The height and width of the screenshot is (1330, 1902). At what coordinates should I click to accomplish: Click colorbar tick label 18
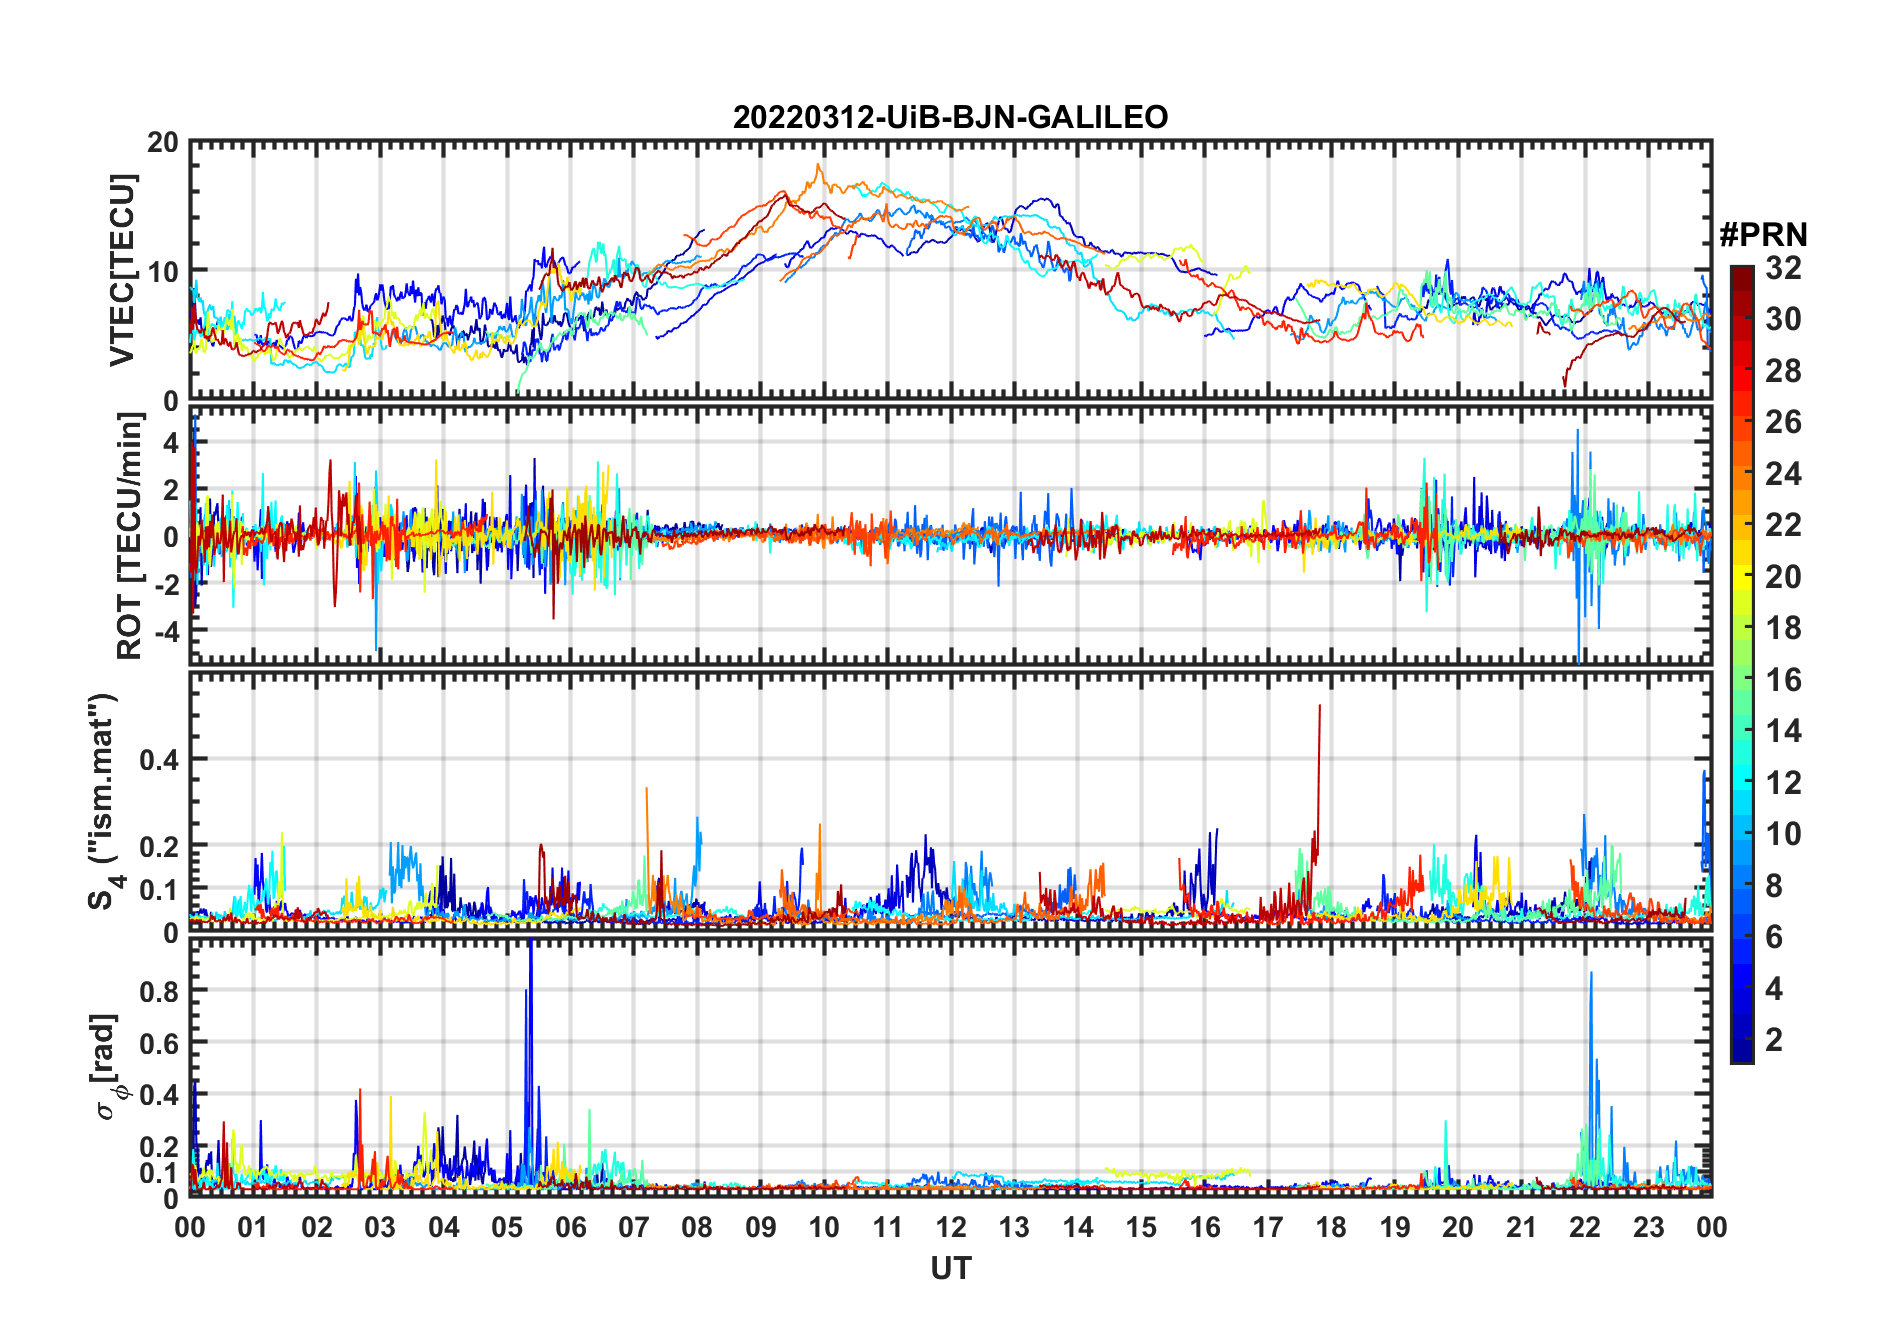pyautogui.click(x=1783, y=628)
